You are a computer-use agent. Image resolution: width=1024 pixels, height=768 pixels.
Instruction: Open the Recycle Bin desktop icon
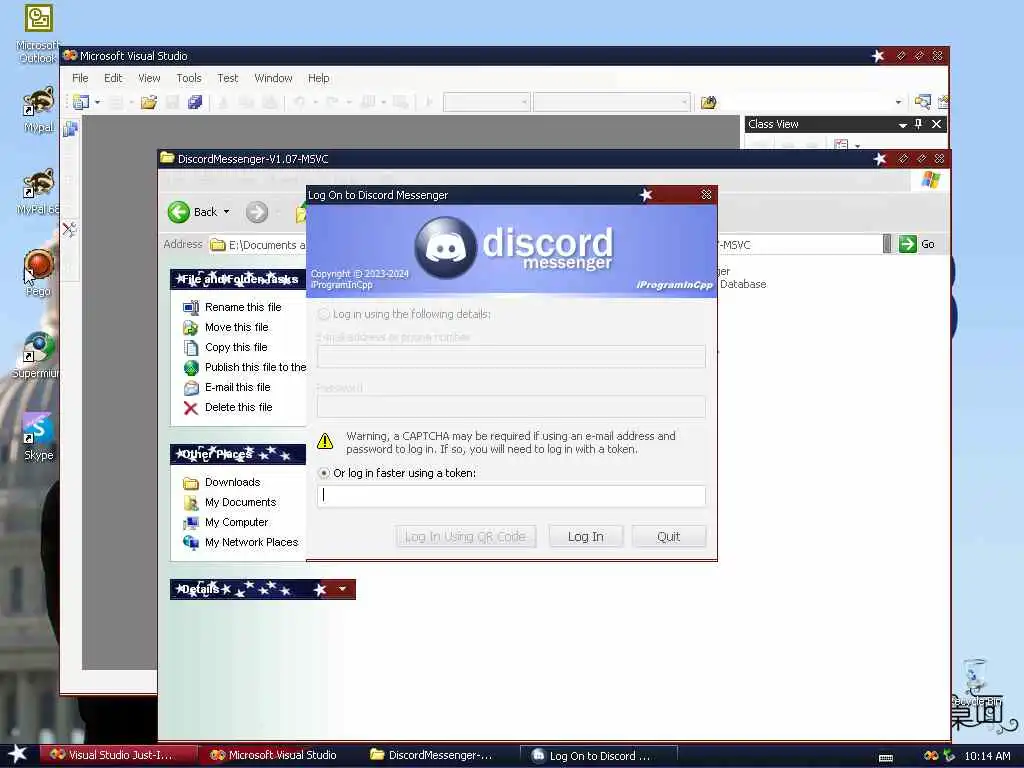[974, 677]
